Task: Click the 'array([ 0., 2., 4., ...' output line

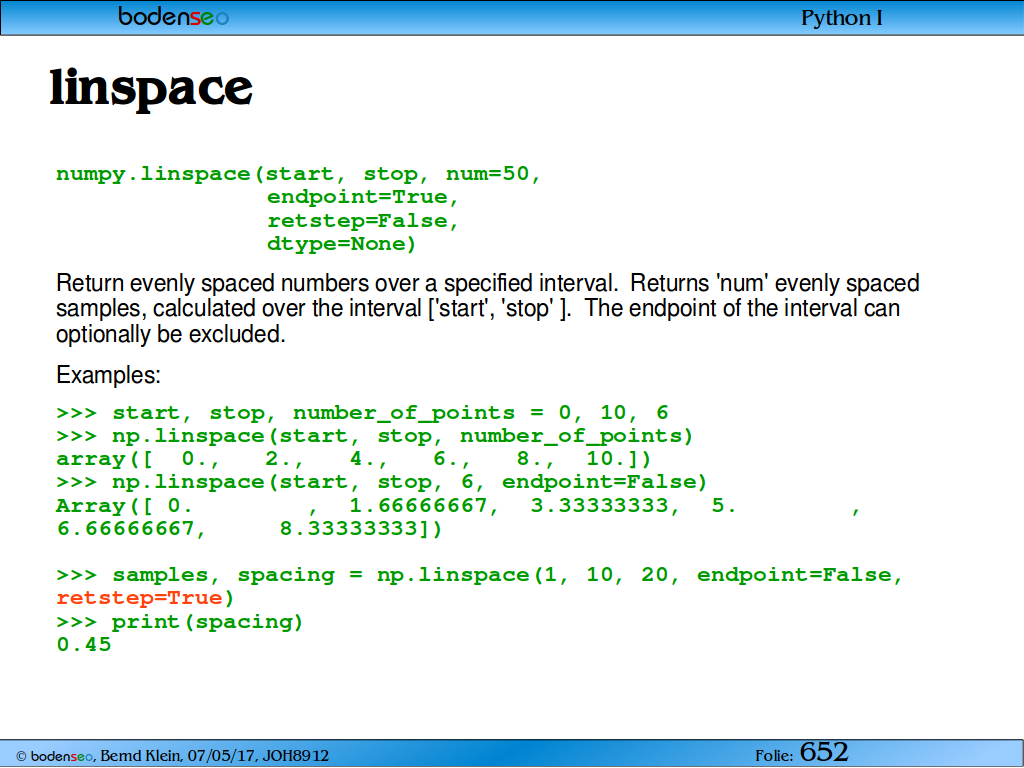Action: (x=353, y=459)
